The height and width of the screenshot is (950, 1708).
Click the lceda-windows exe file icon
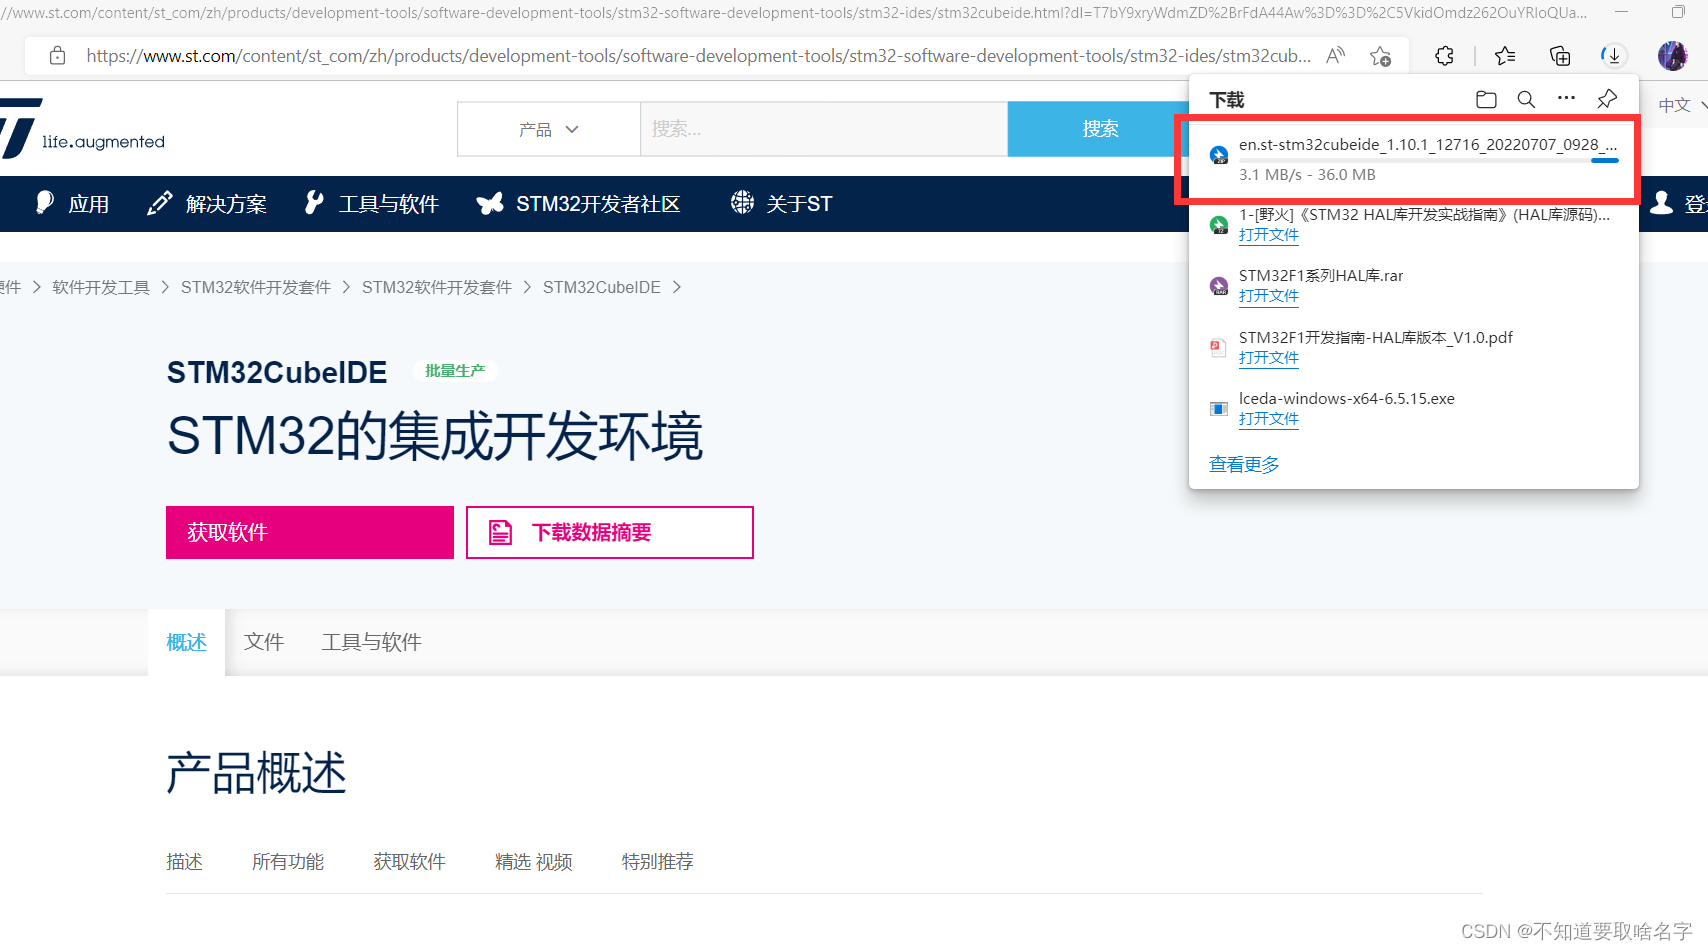1219,408
